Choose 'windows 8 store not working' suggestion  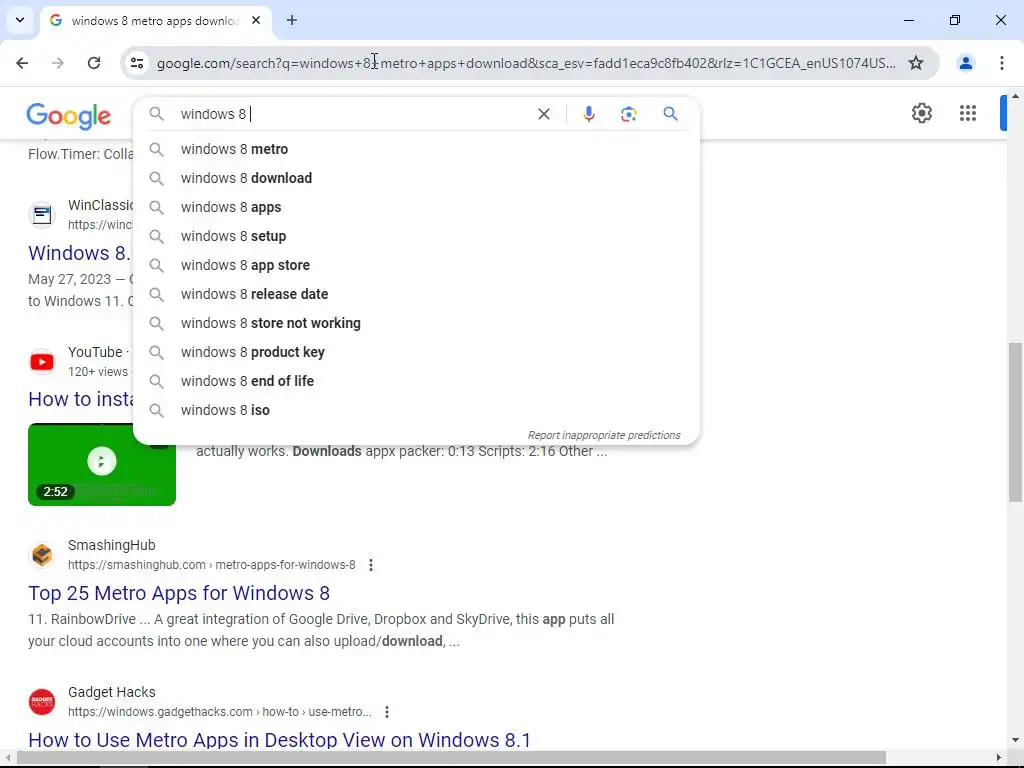pyautogui.click(x=416, y=323)
